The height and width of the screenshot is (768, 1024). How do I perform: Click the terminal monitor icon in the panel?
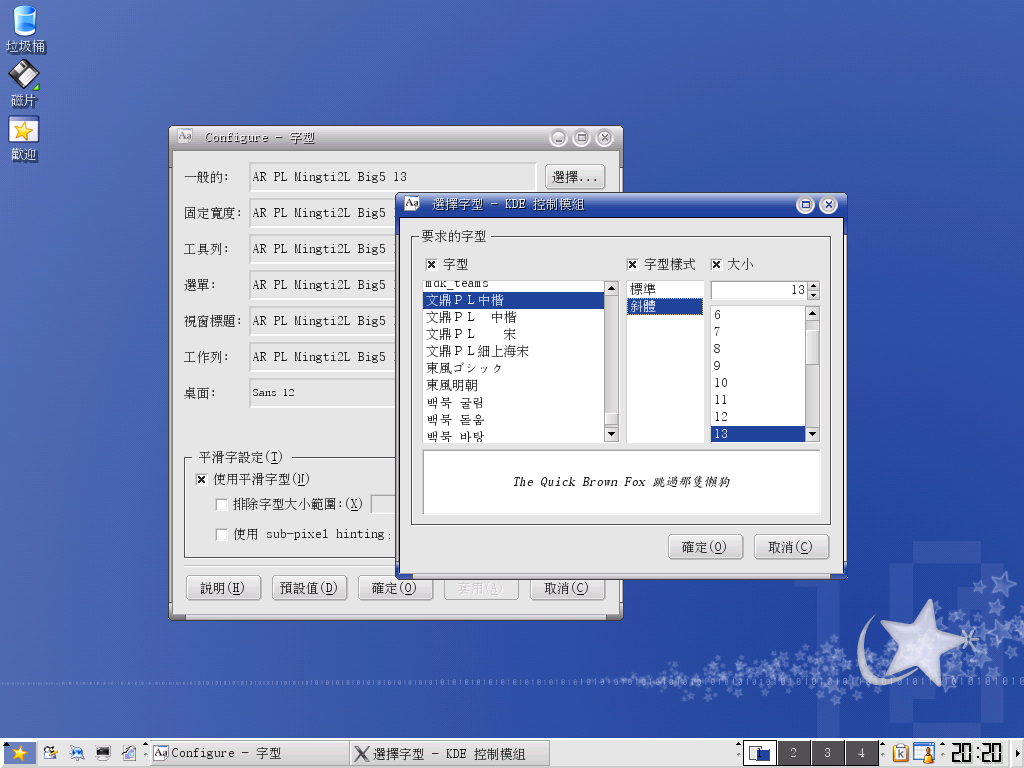[x=102, y=753]
